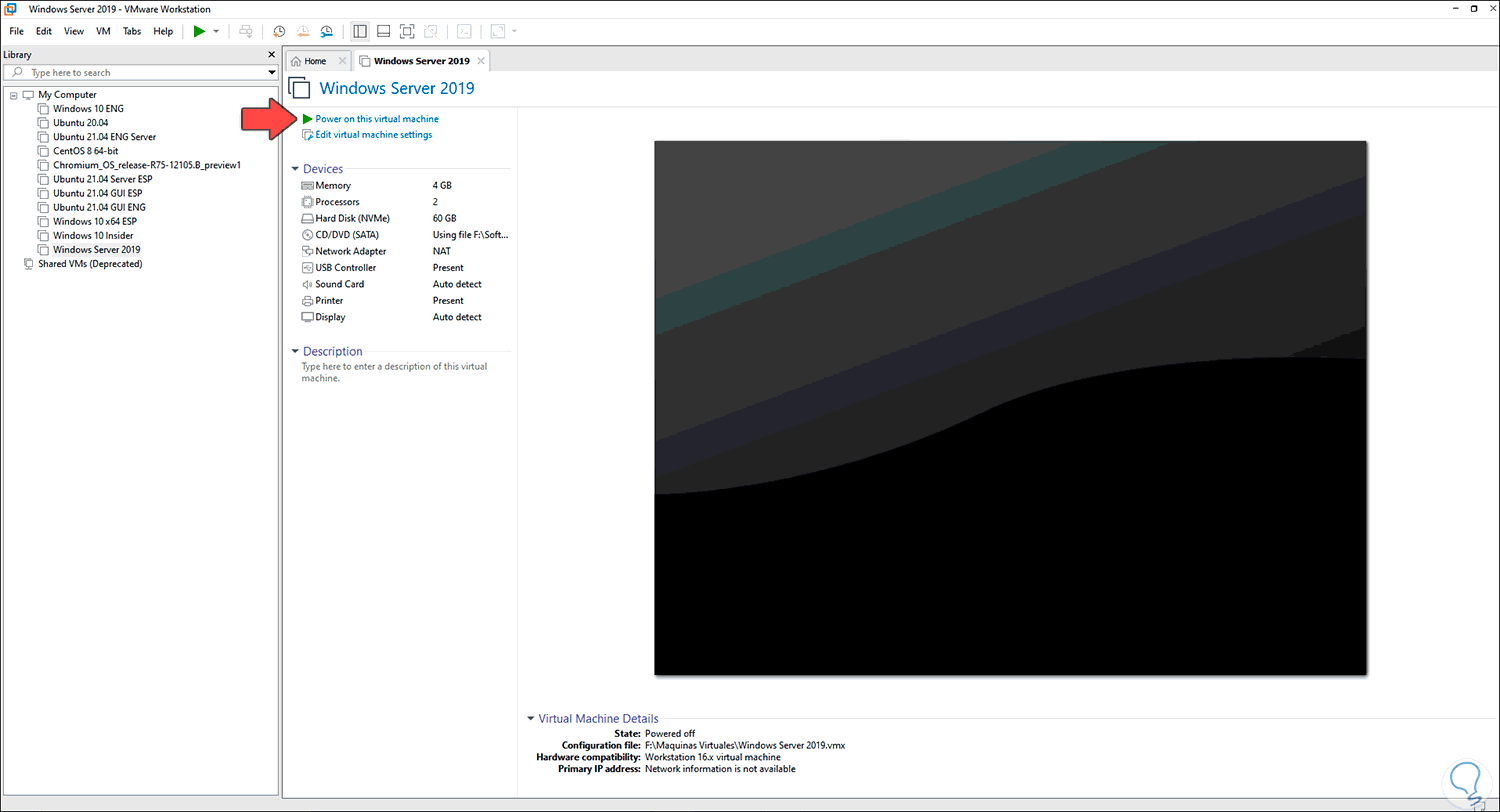Click the configuration file path text
Image resolution: width=1500 pixels, height=812 pixels.
pos(745,746)
